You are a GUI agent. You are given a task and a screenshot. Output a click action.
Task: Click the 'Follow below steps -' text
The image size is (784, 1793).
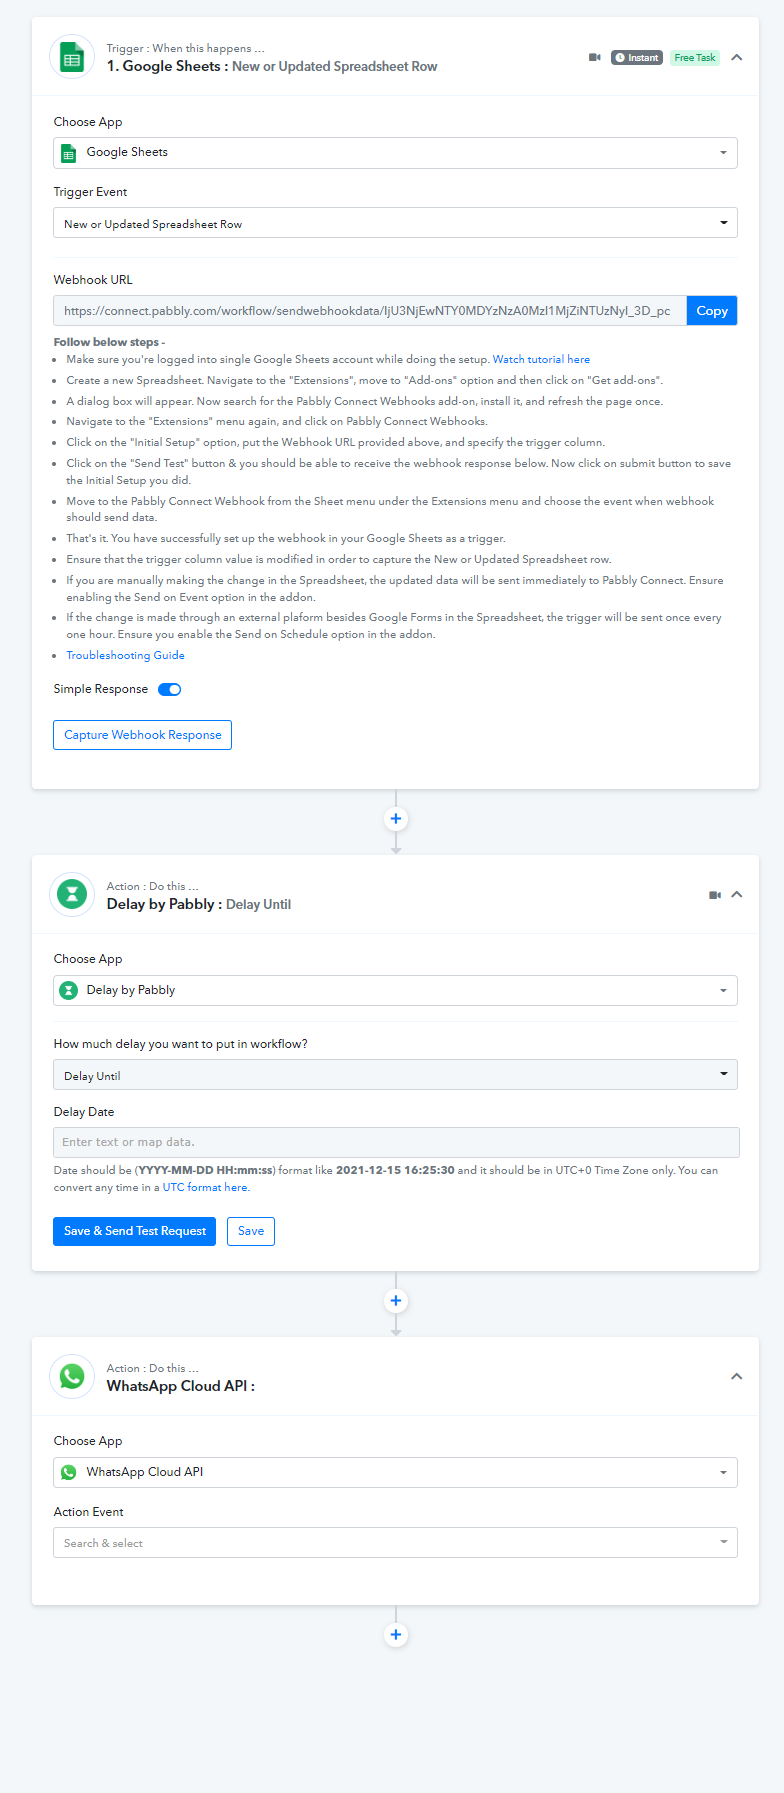pos(110,342)
